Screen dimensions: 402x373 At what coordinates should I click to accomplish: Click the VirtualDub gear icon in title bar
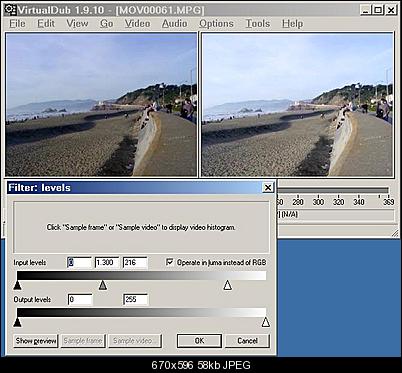10,10
